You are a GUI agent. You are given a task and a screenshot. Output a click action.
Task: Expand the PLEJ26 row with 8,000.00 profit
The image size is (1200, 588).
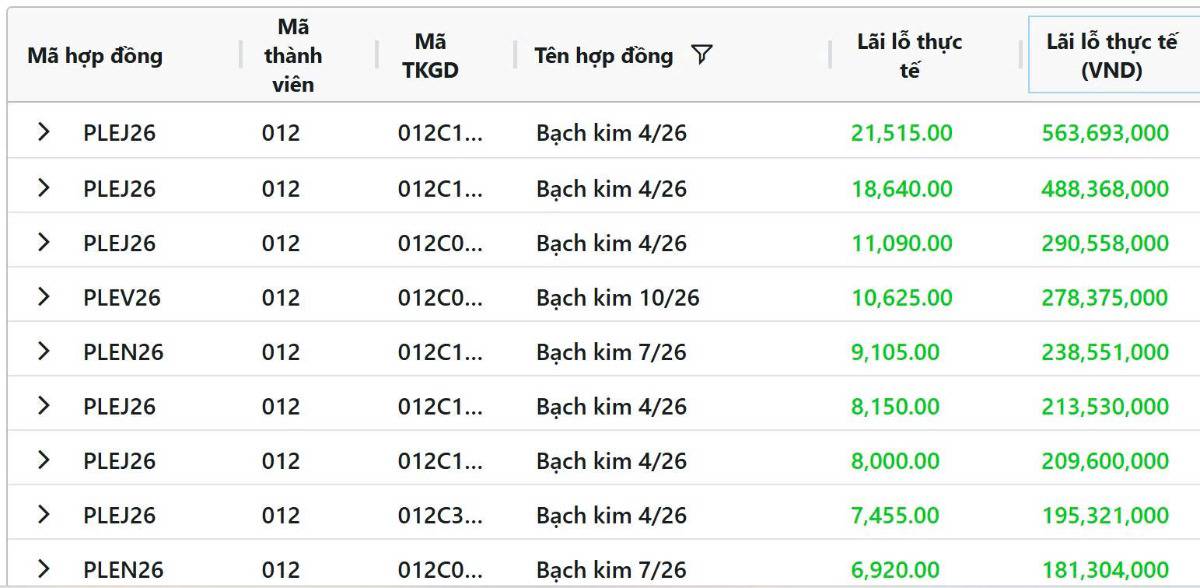43,460
